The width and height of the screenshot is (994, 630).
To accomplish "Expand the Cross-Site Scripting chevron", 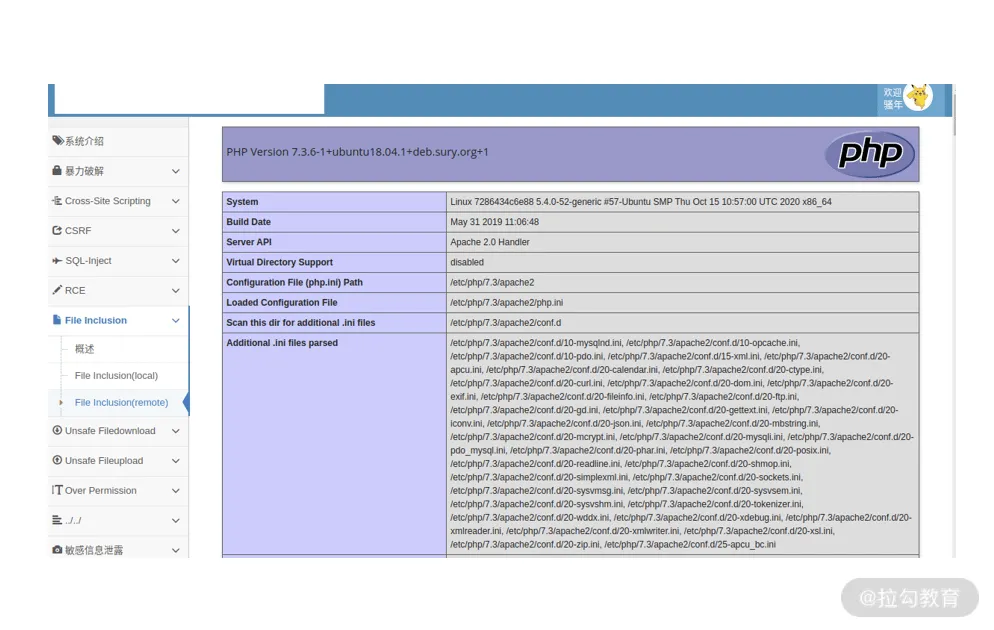I will [176, 201].
